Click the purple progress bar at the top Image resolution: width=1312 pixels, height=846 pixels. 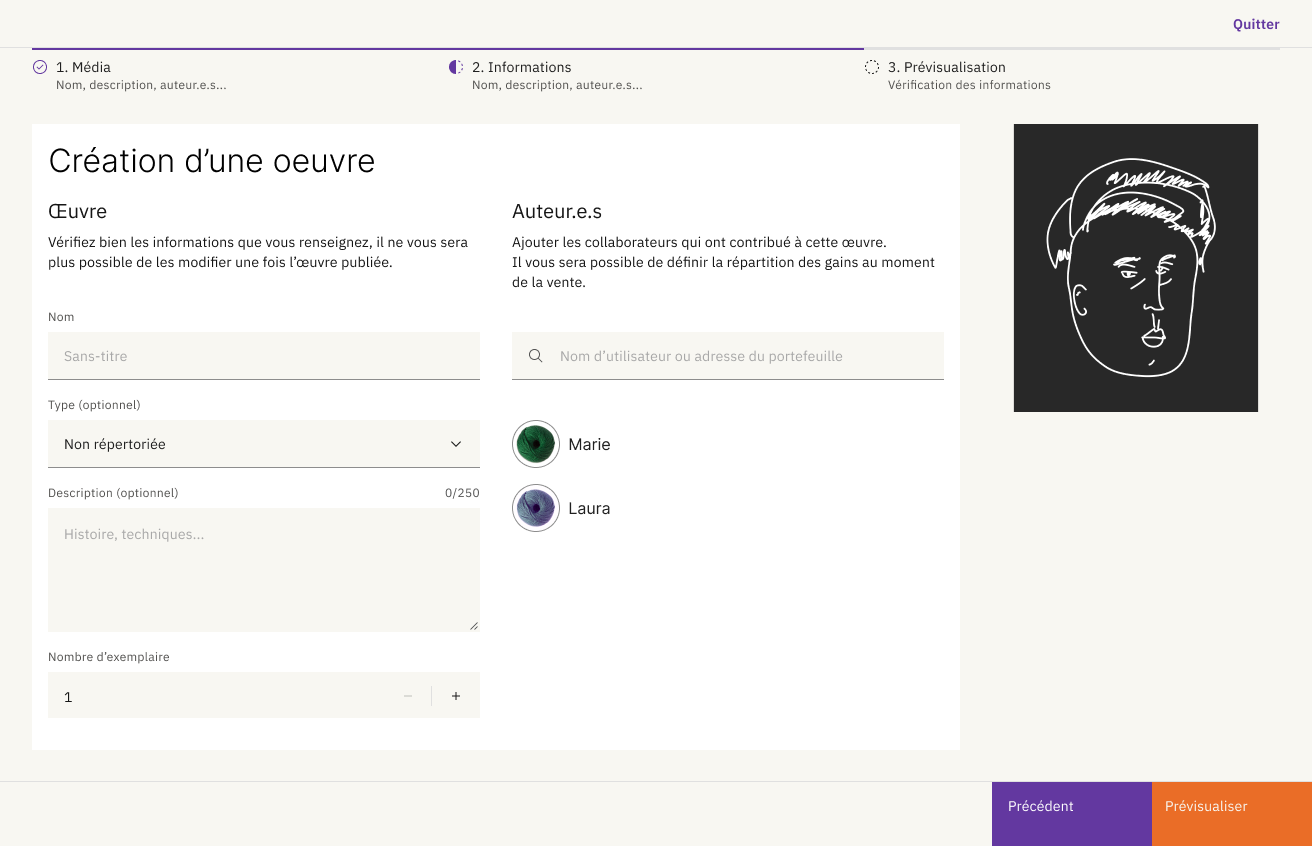448,45
